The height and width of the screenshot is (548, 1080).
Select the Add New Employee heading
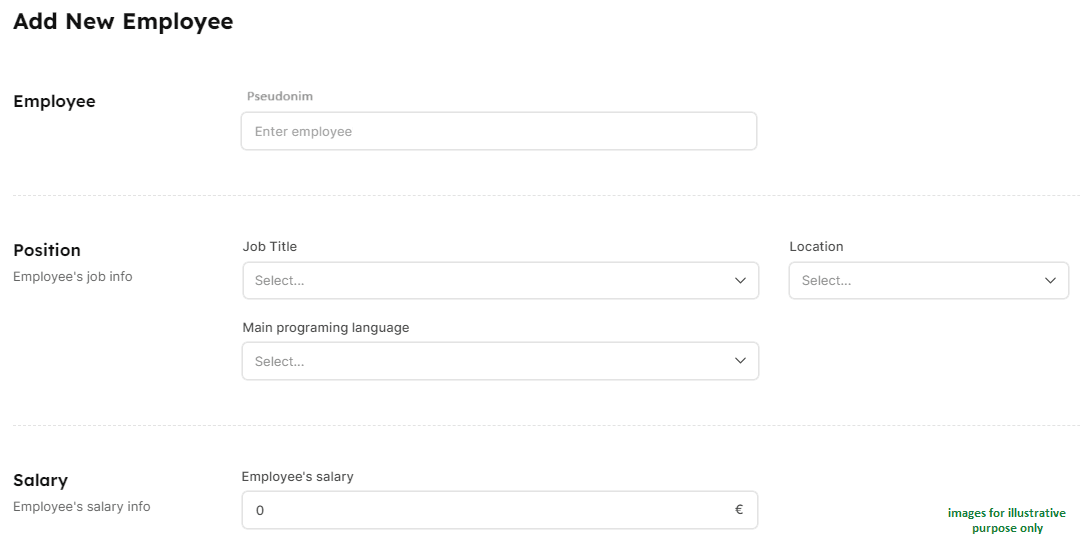point(123,22)
